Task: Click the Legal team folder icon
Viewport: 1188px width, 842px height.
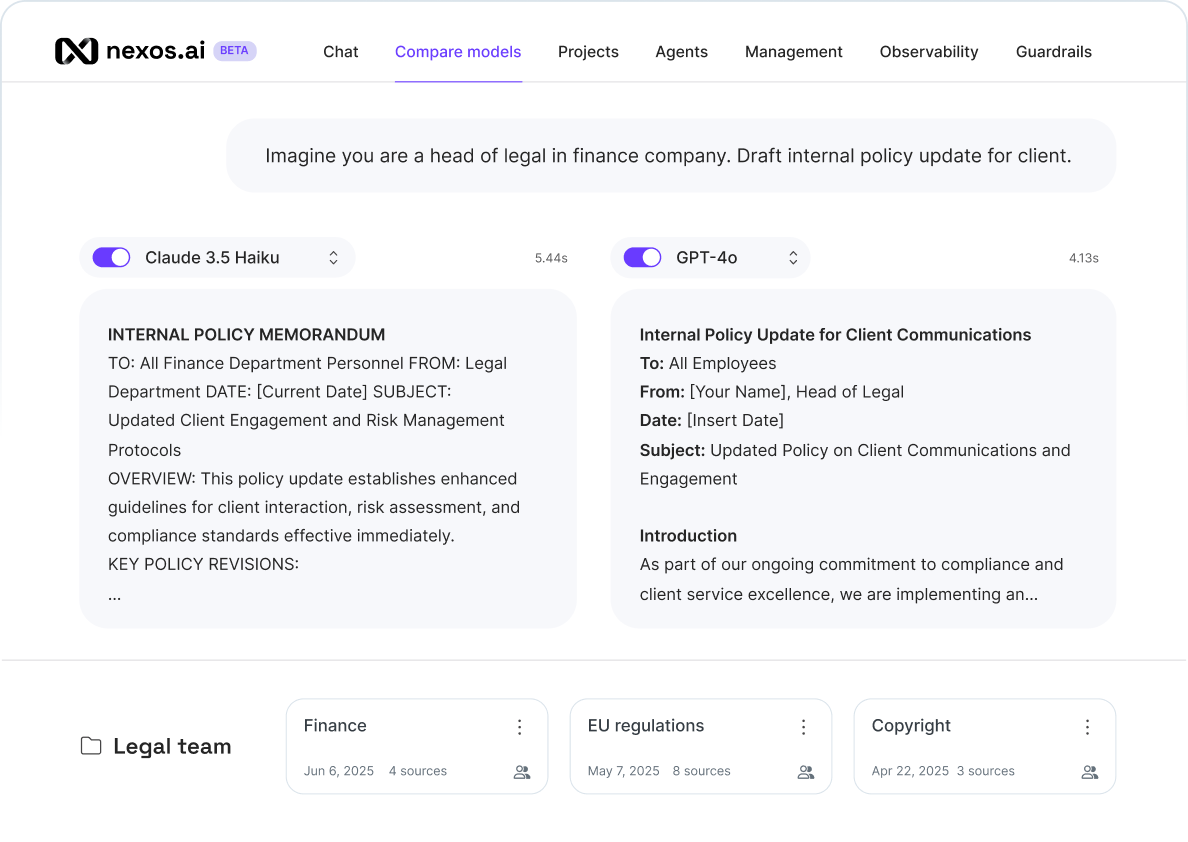Action: pos(91,746)
